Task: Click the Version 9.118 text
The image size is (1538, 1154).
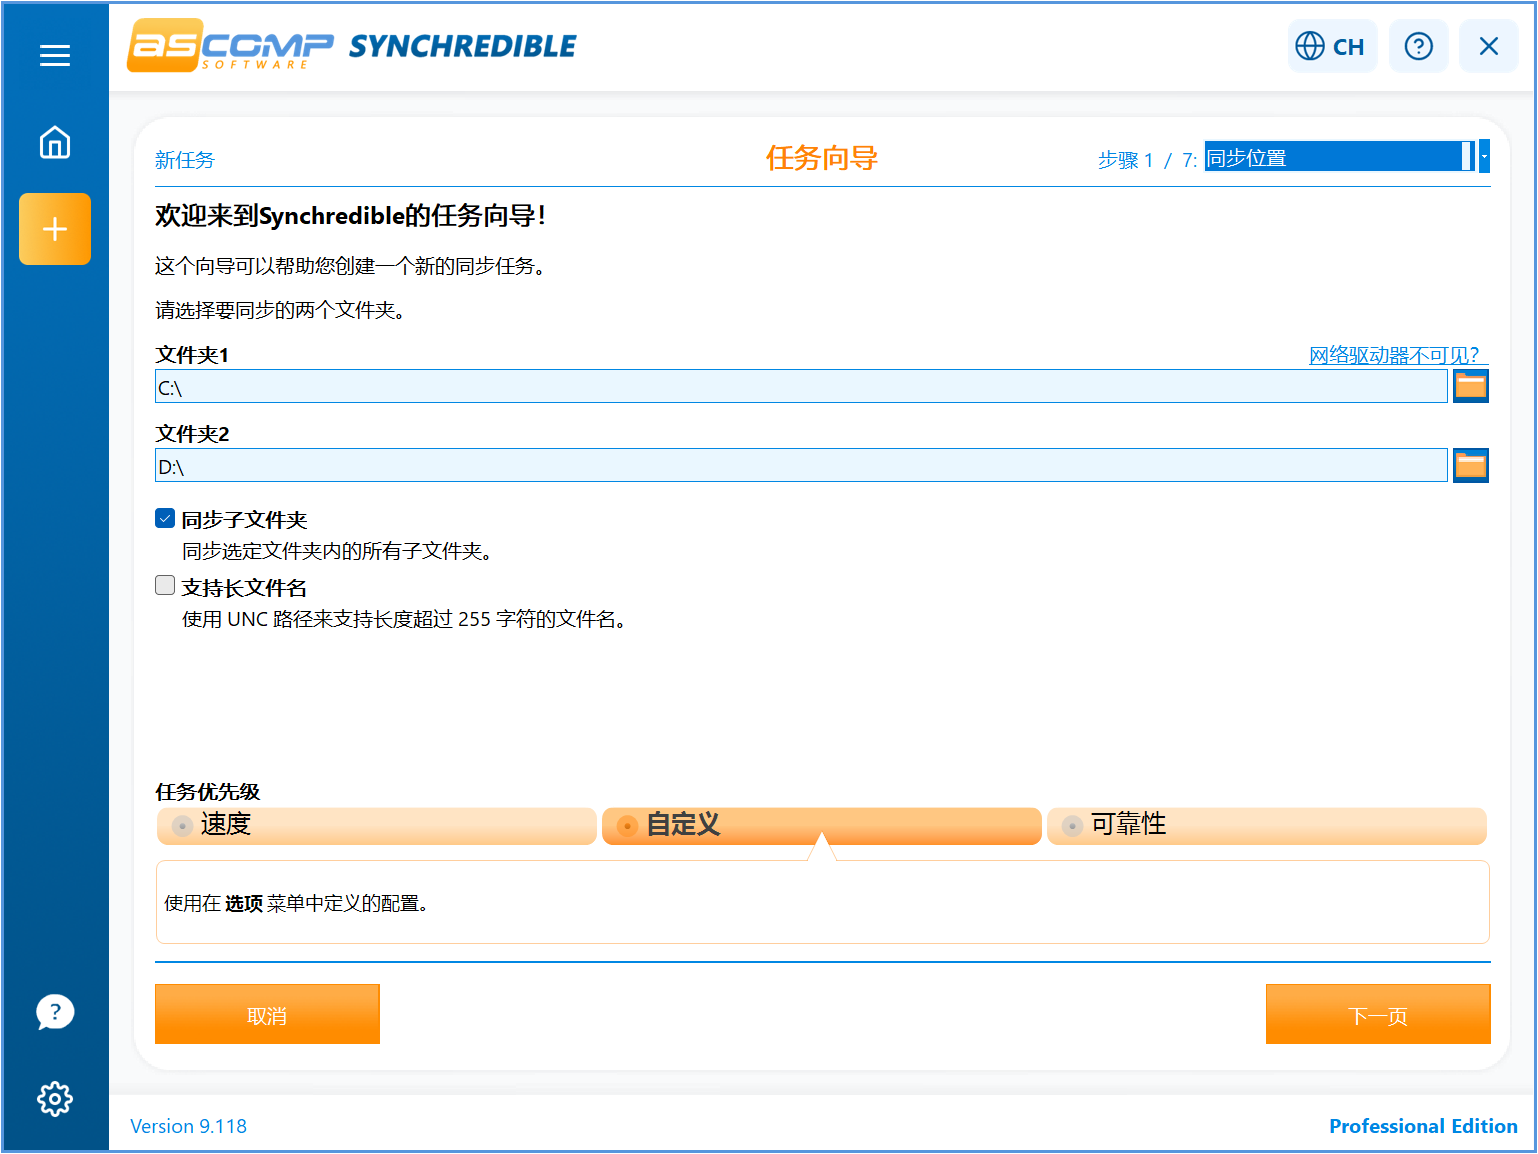Action: click(188, 1126)
